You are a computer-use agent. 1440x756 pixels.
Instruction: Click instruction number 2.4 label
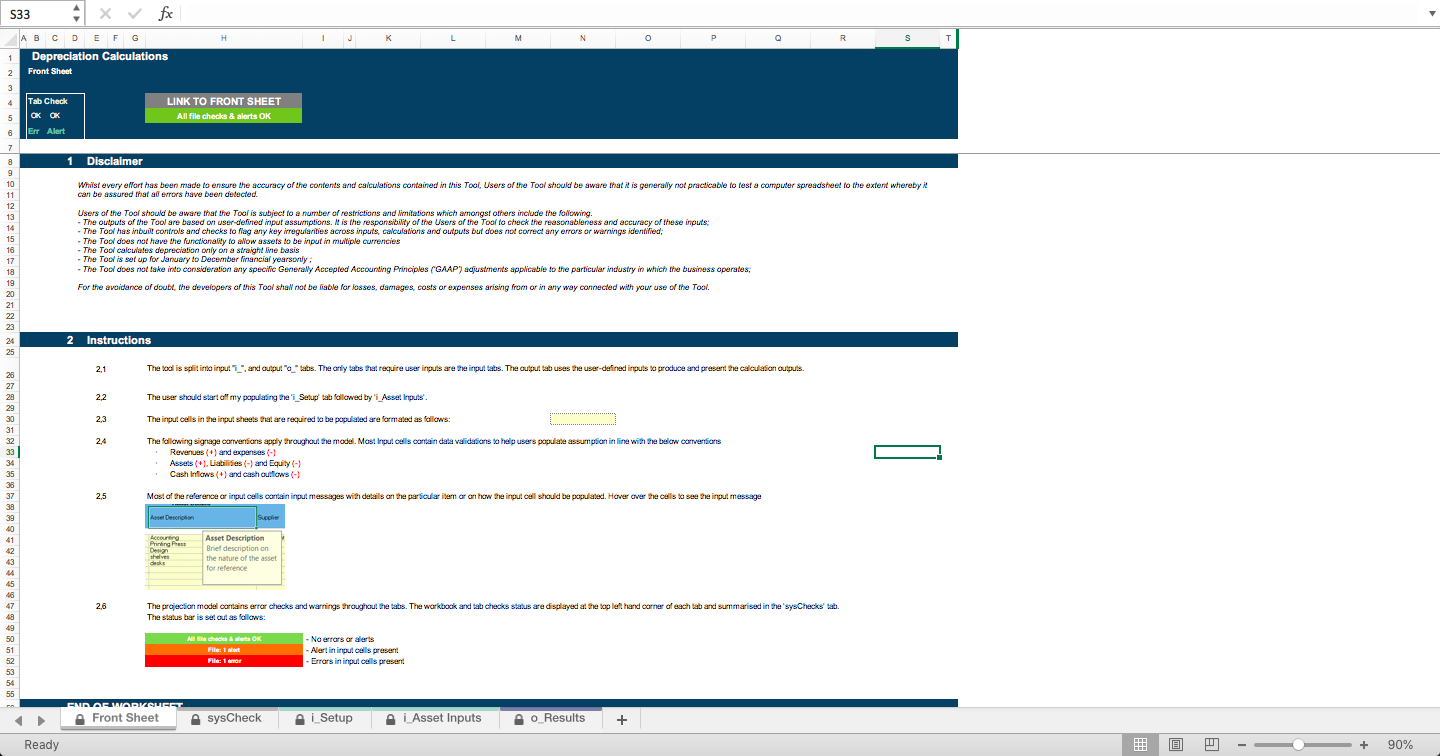tap(101, 441)
